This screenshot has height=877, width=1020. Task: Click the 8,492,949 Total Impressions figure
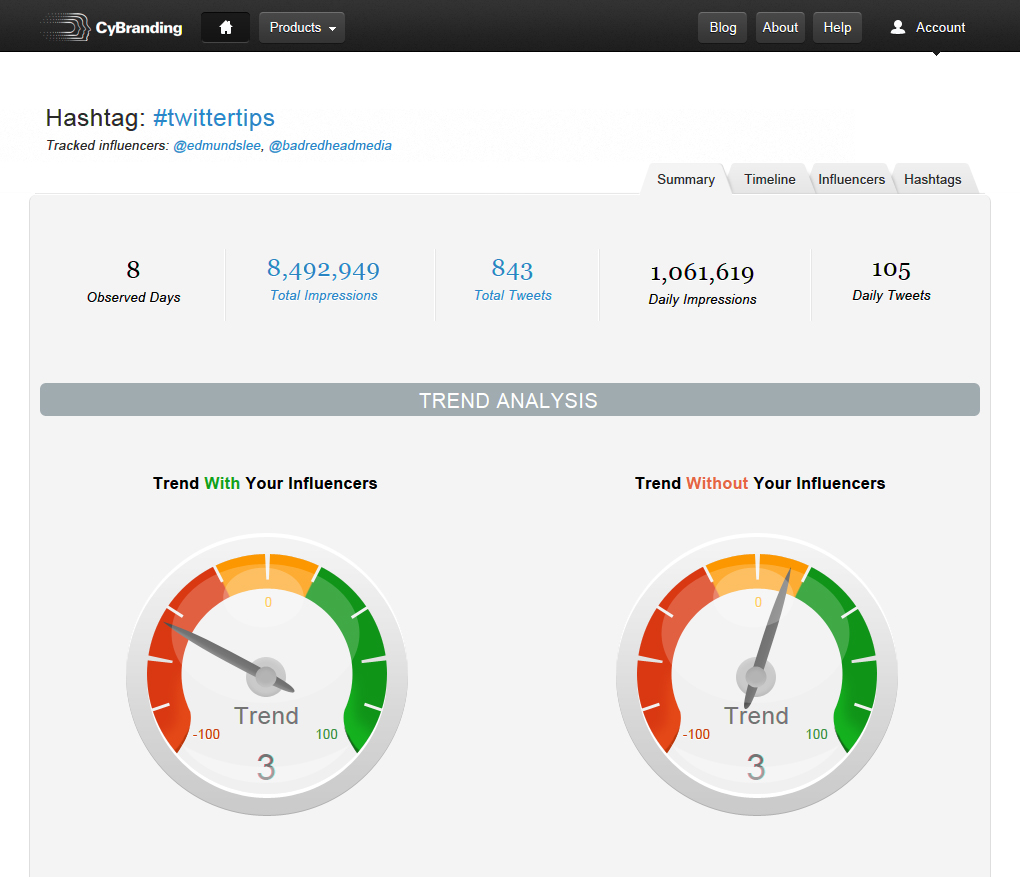[323, 269]
